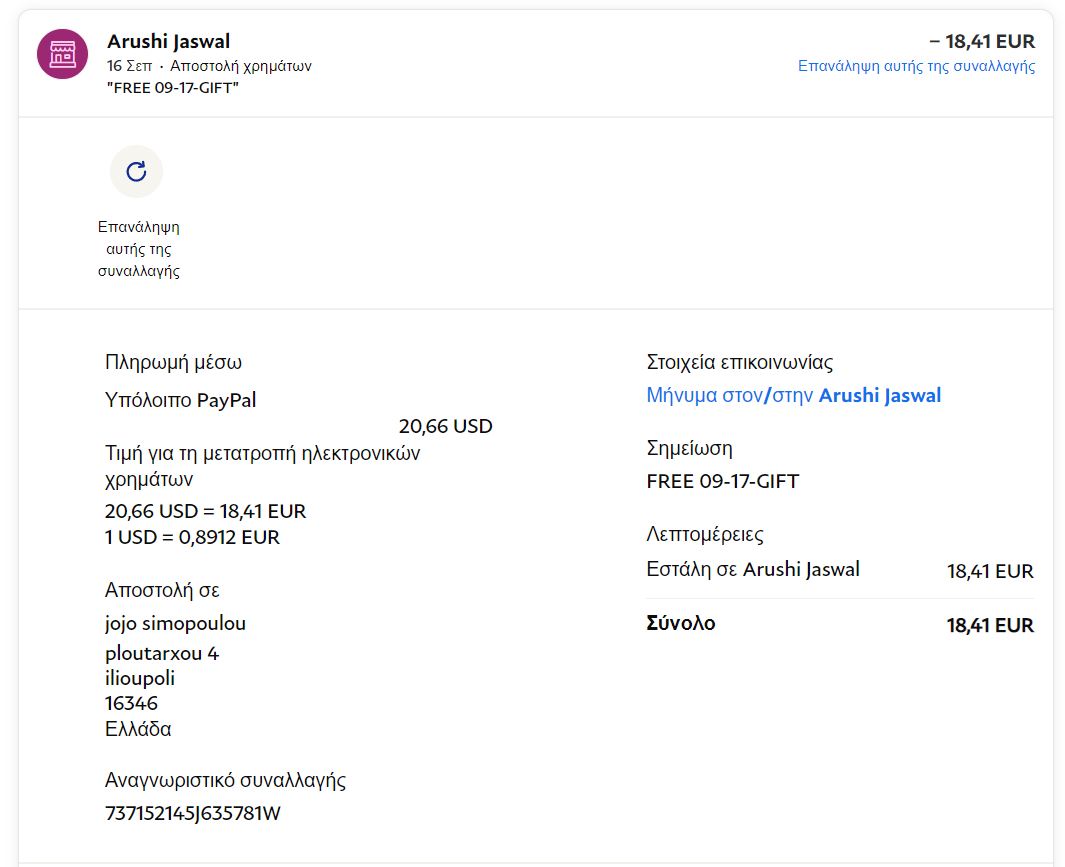Open Μήνυμα στον/στην Arushi Jaswal link
Screen dimensions: 1065x867
pos(794,395)
